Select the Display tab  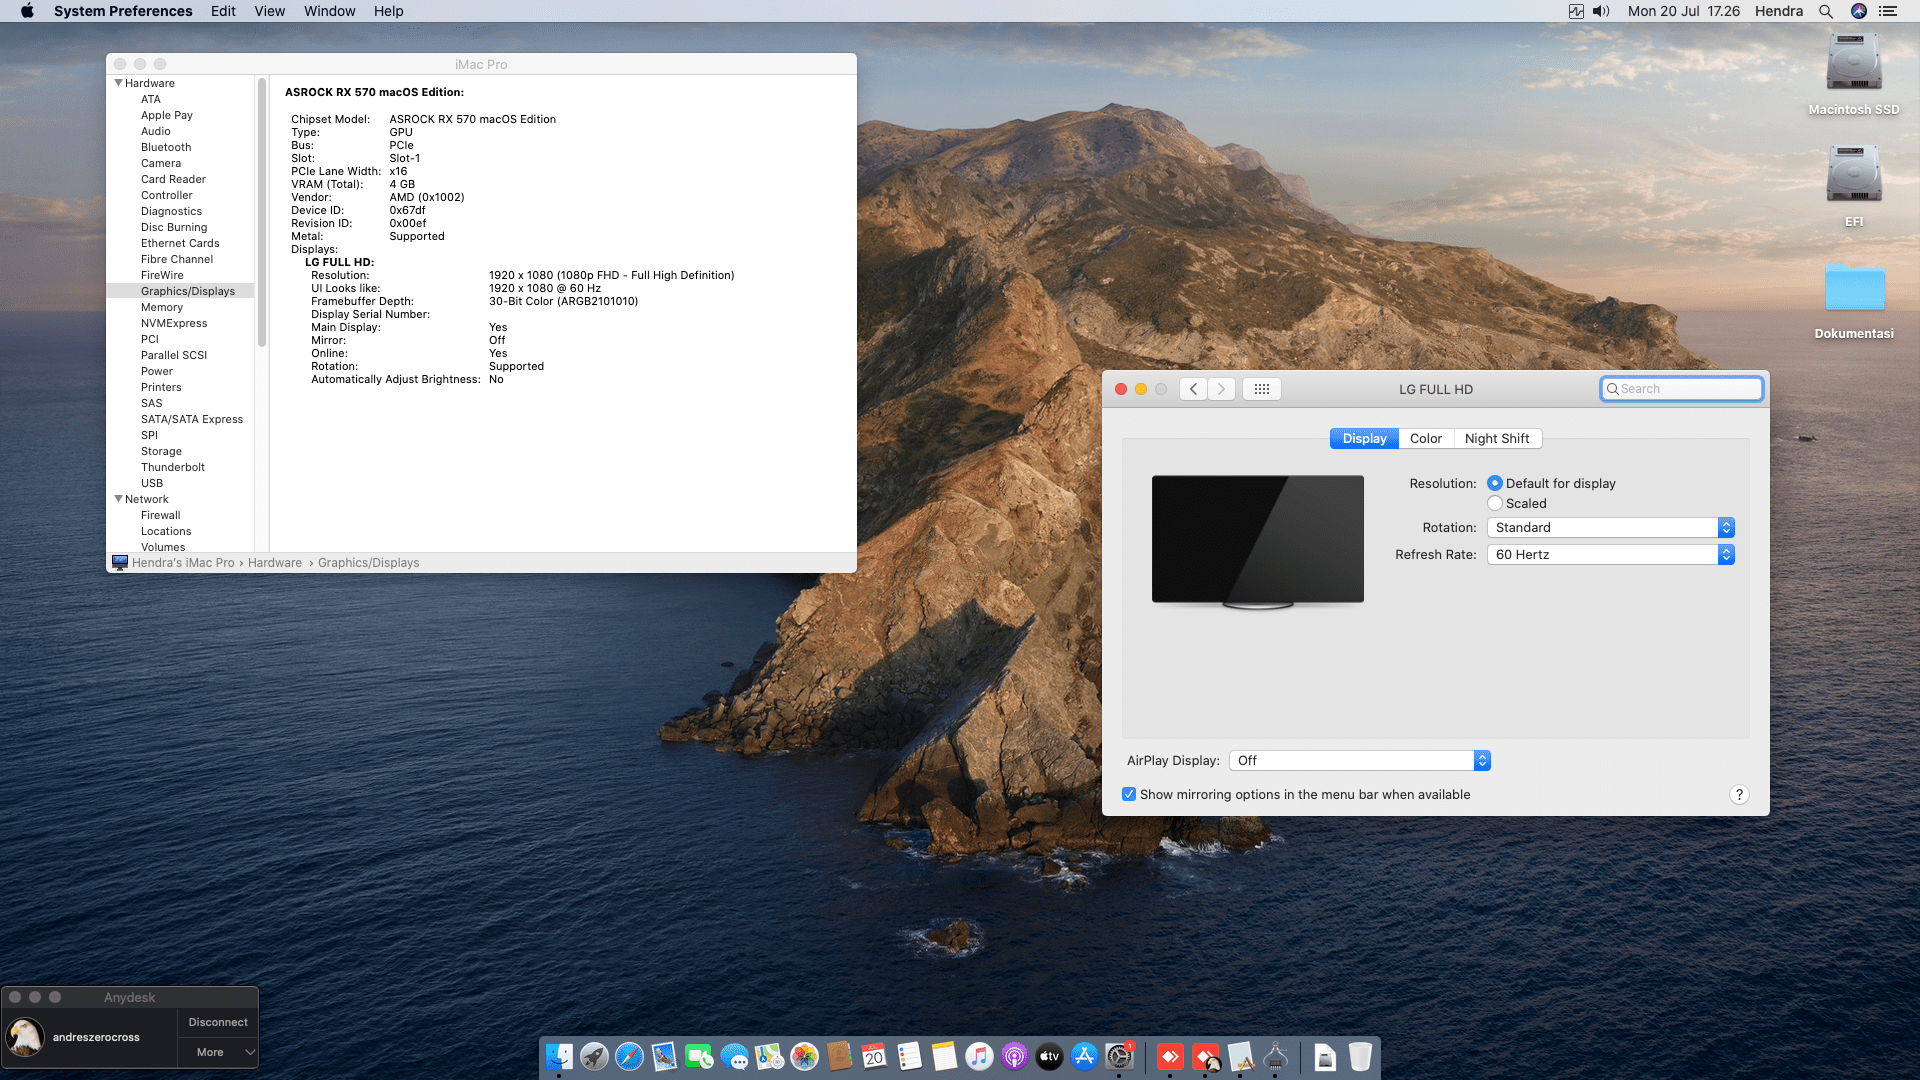[1364, 438]
